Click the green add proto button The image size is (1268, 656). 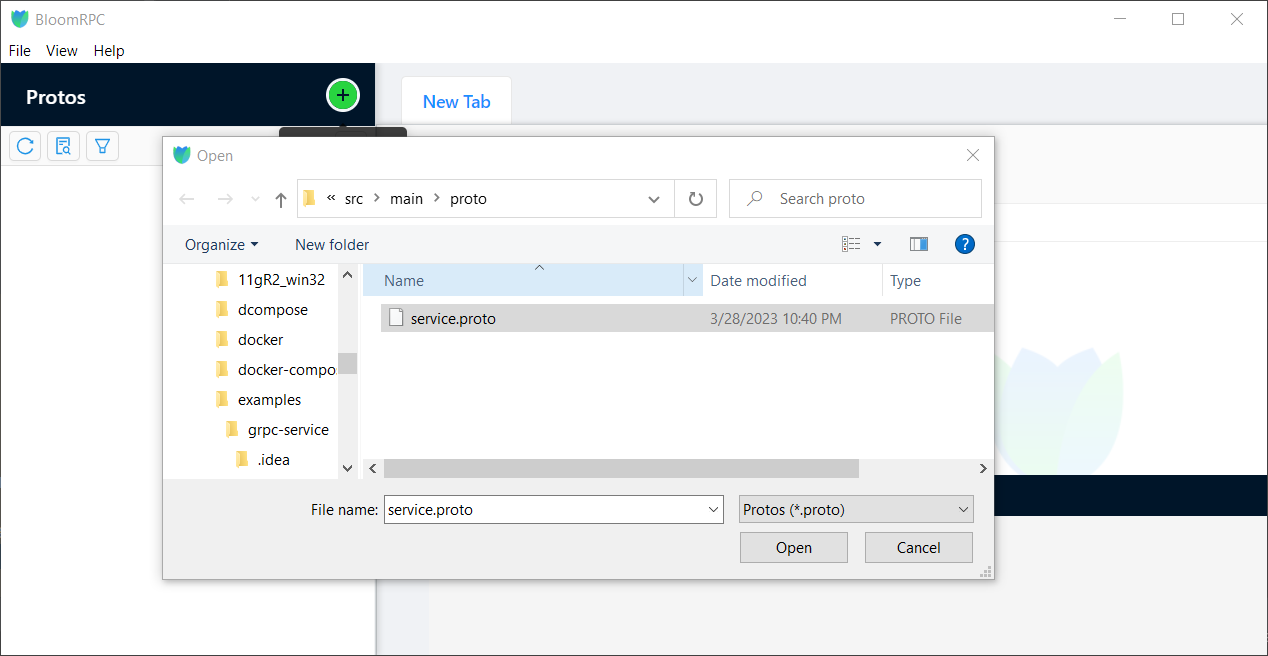343,95
